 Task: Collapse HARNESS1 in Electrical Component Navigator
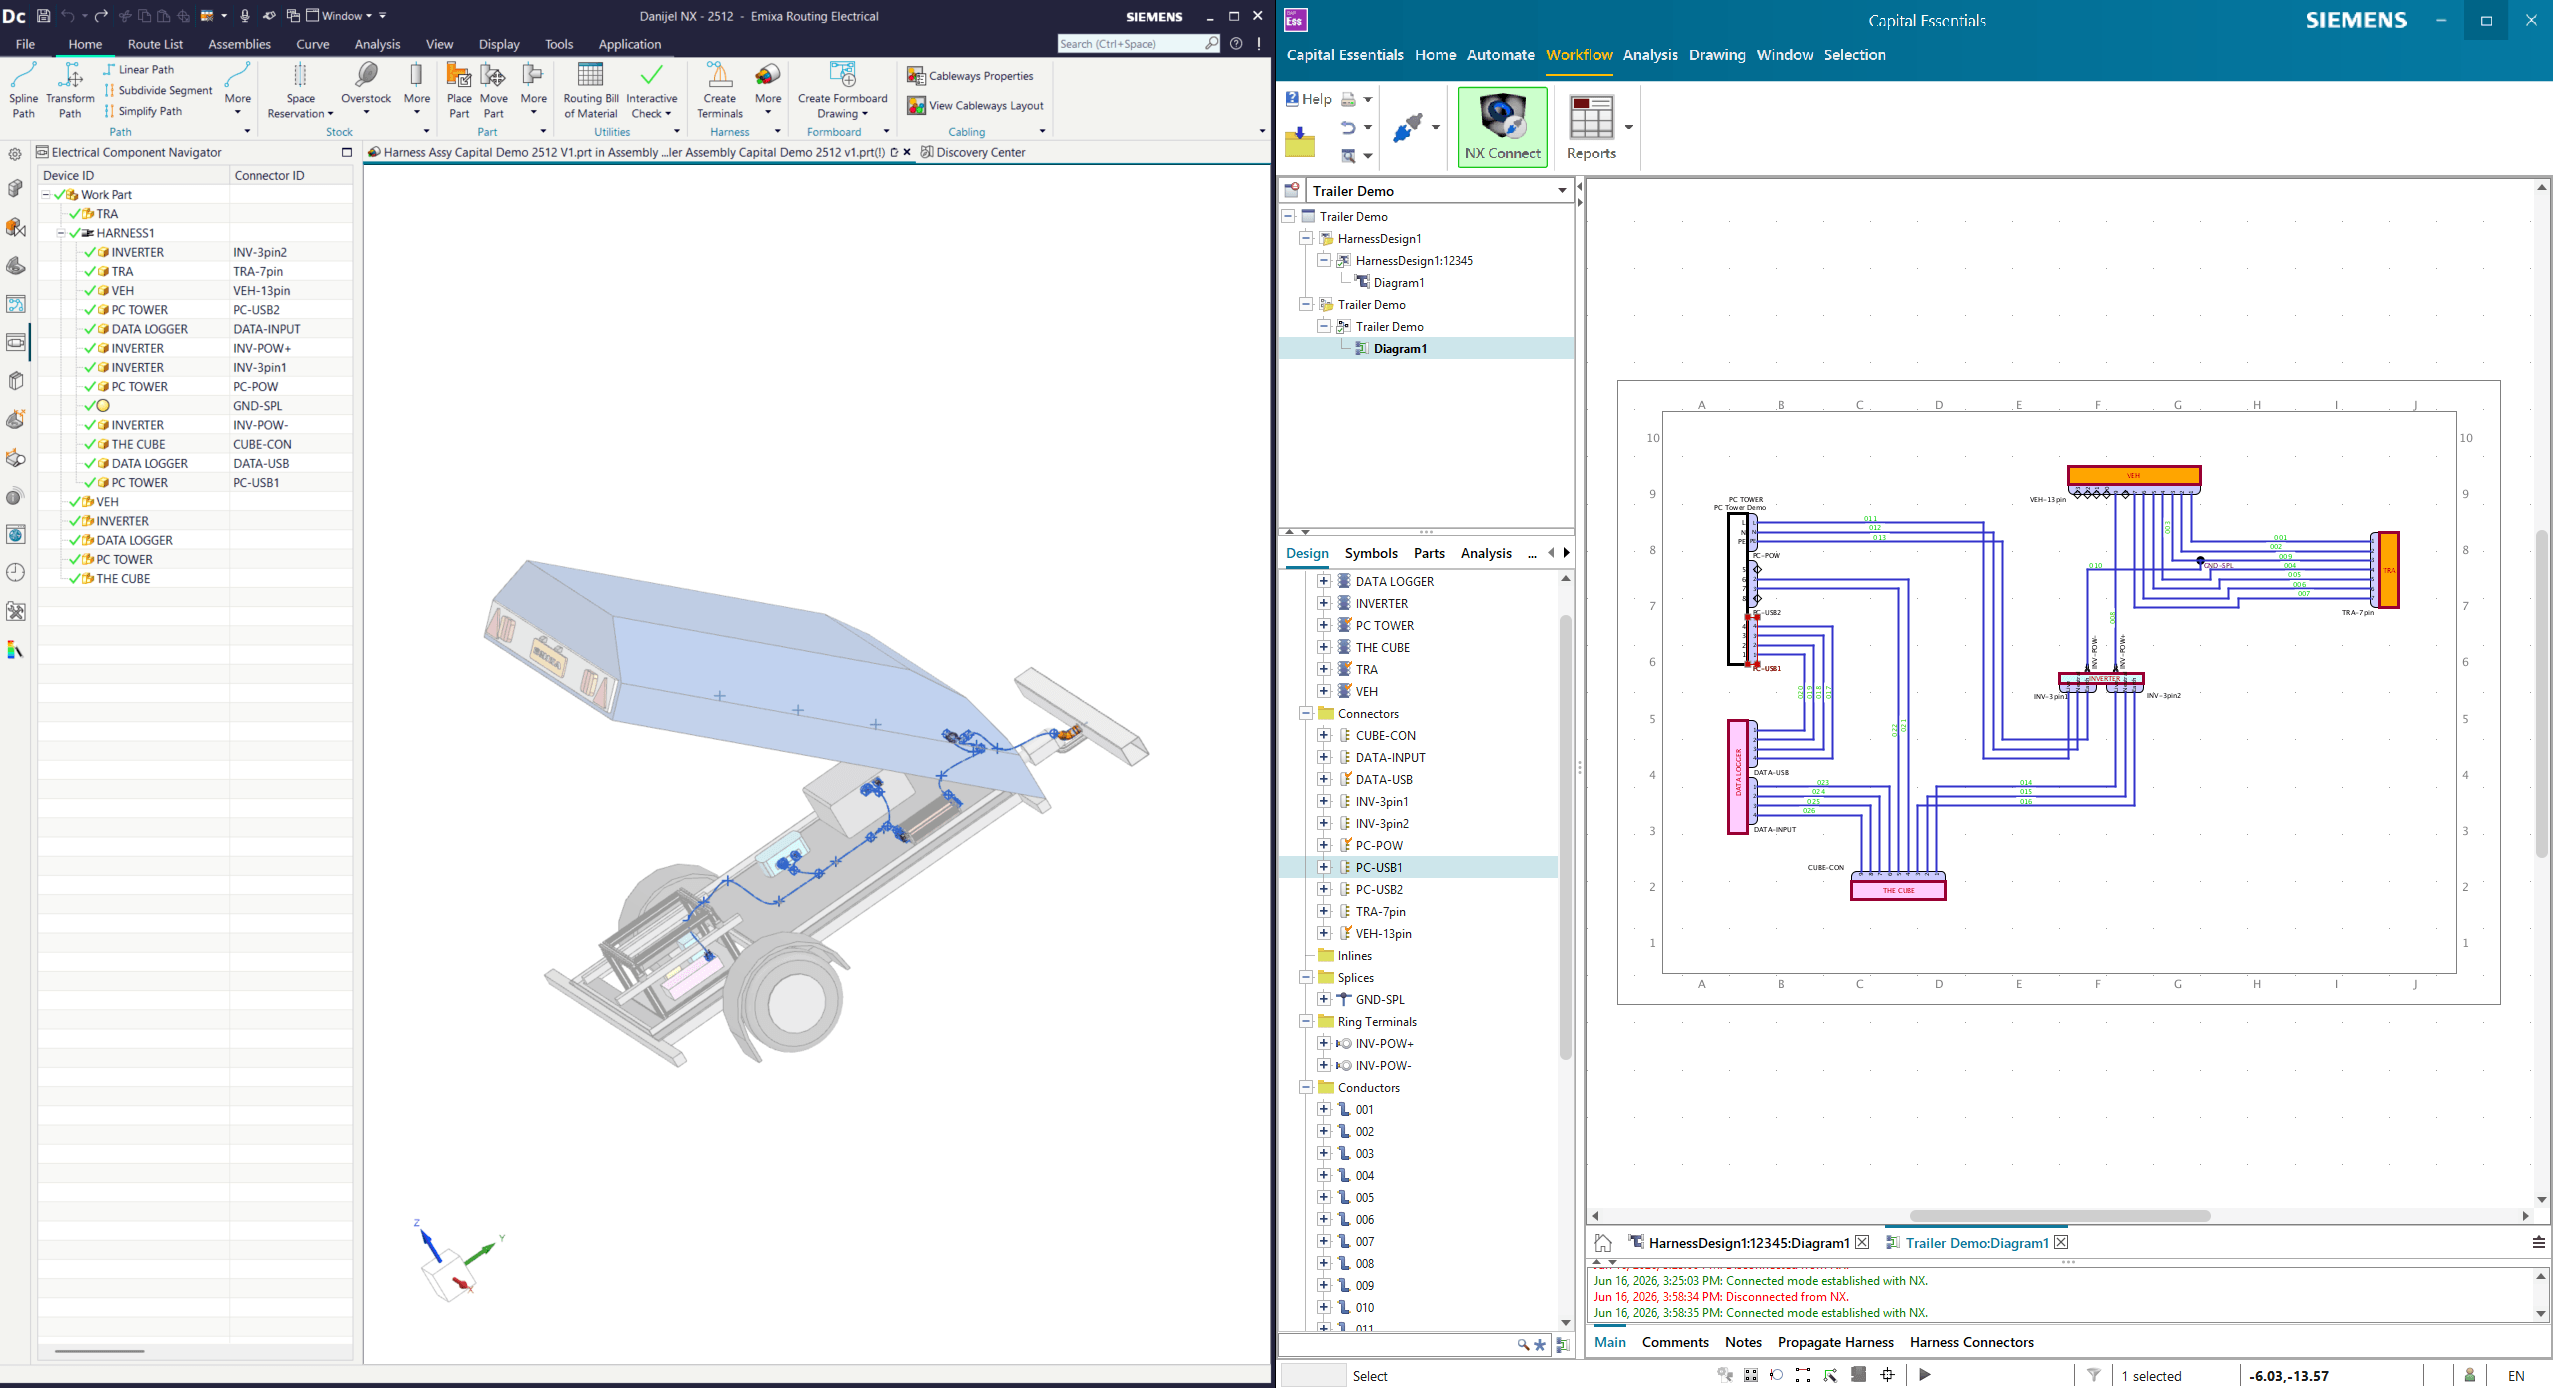pos(61,233)
